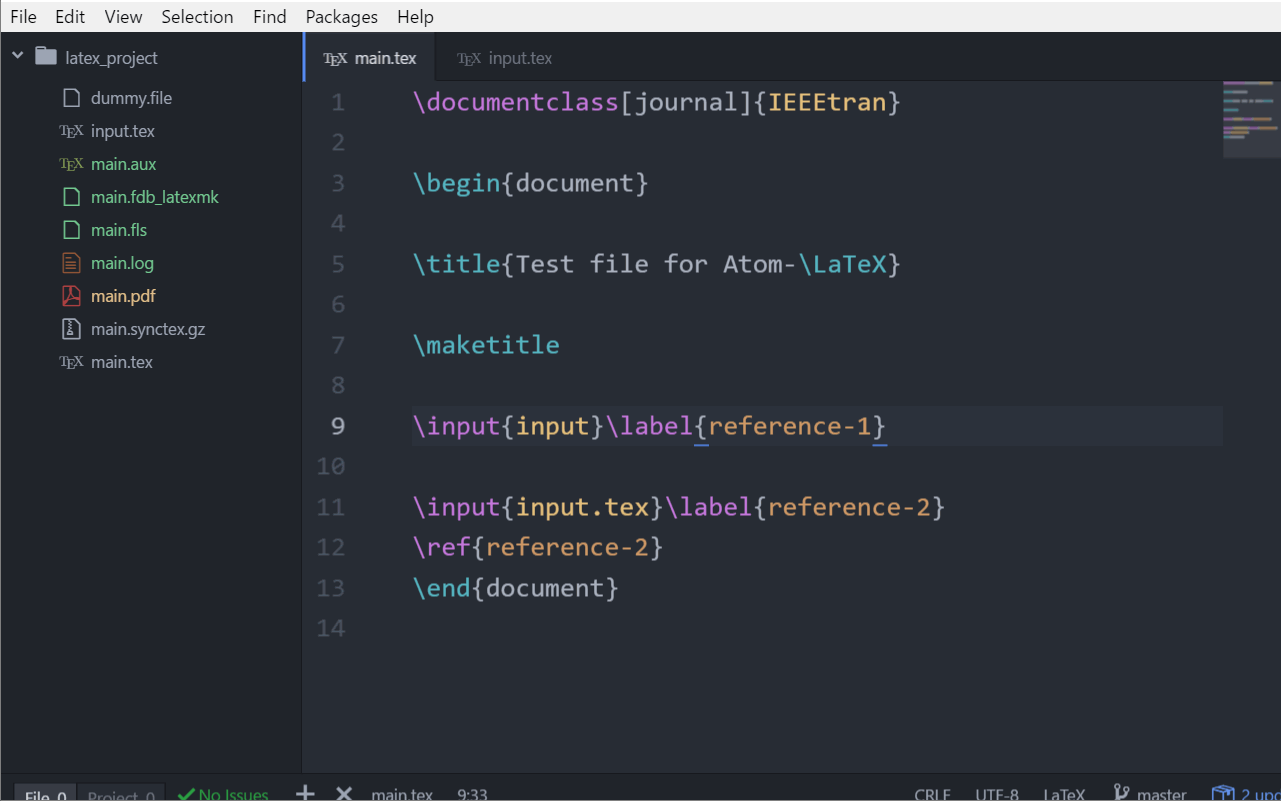Image resolution: width=1281 pixels, height=801 pixels.
Task: Switch to the input.tex editor tab
Action: (x=505, y=58)
